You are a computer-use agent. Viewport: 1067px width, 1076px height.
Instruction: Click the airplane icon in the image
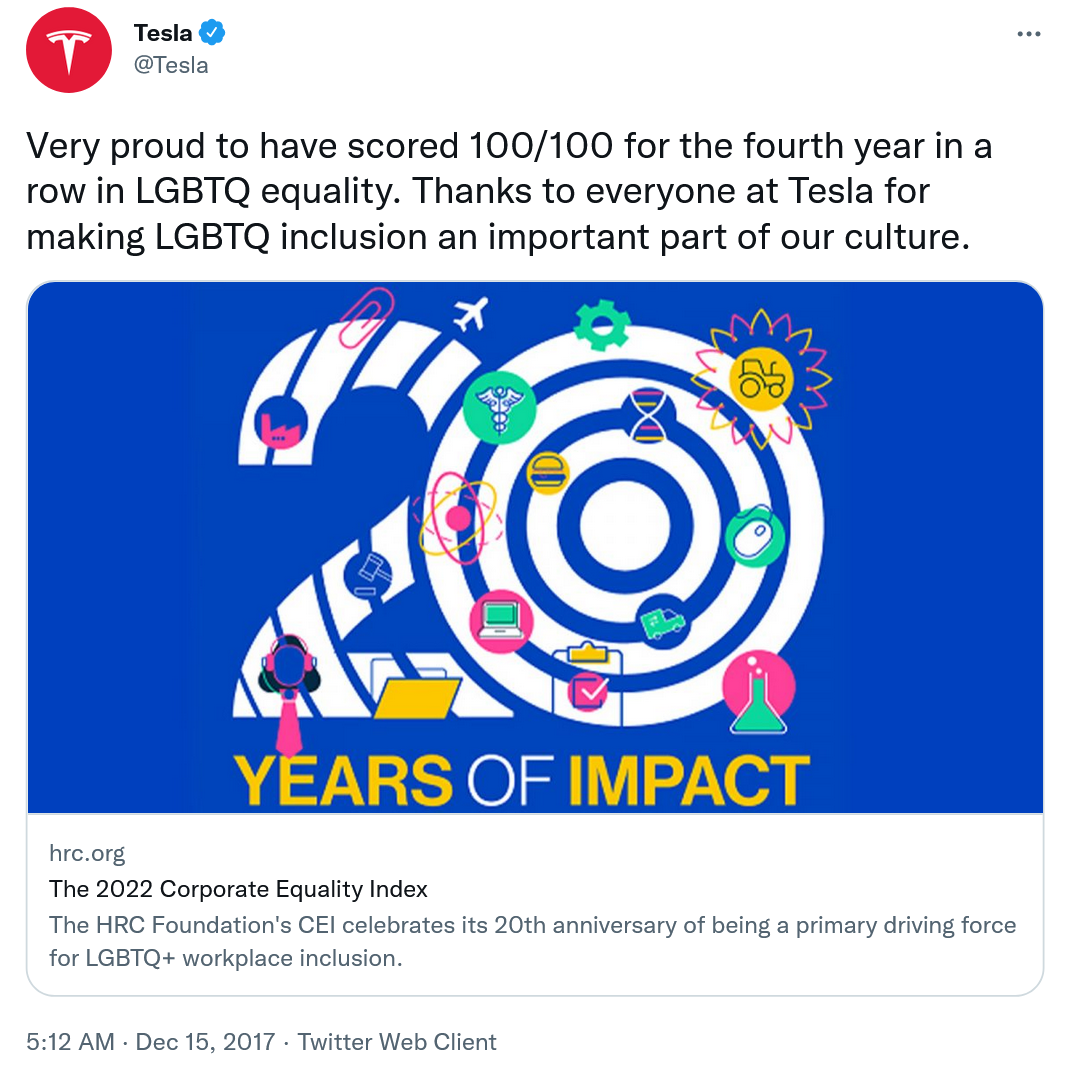coord(470,313)
